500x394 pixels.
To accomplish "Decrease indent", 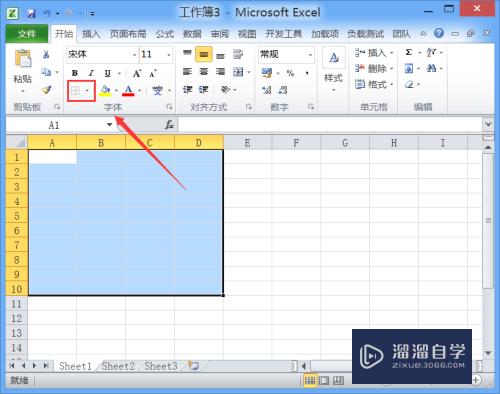I will [x=187, y=90].
